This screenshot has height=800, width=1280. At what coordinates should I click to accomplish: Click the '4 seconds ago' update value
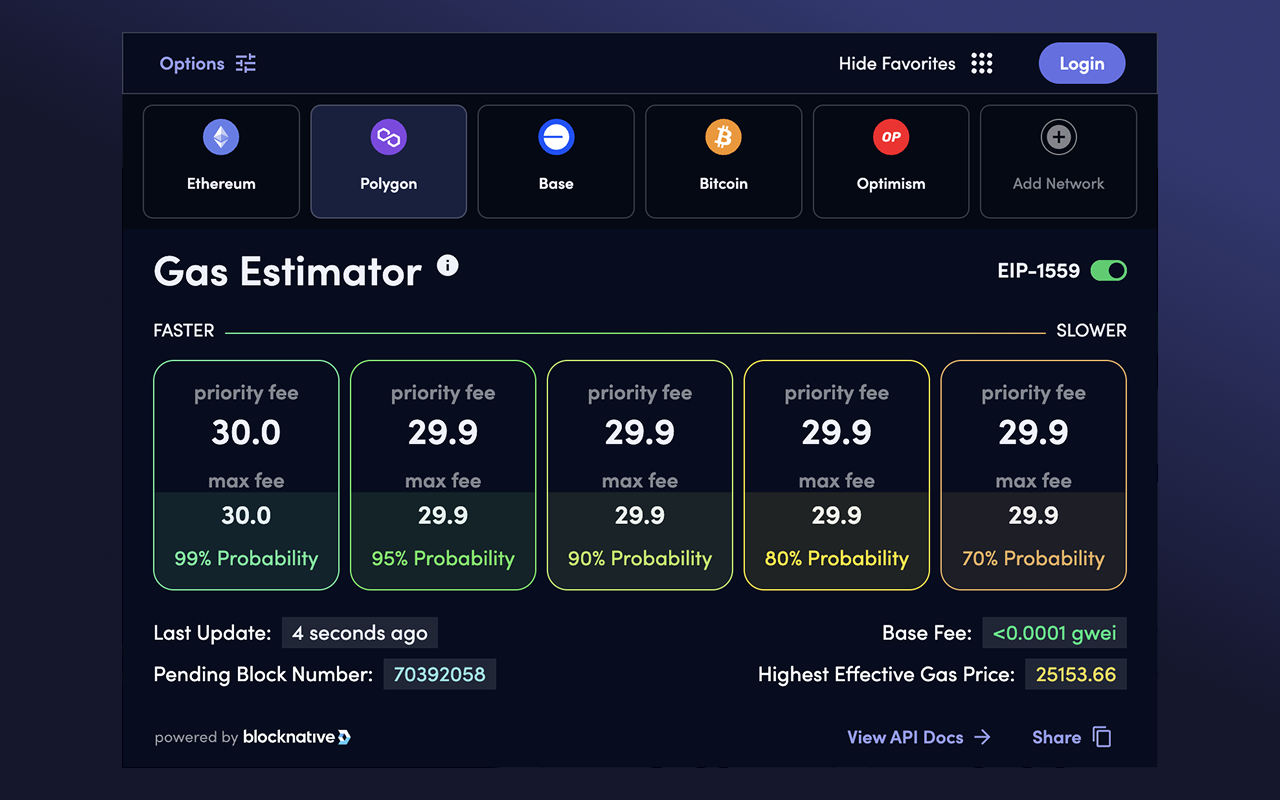tap(360, 633)
